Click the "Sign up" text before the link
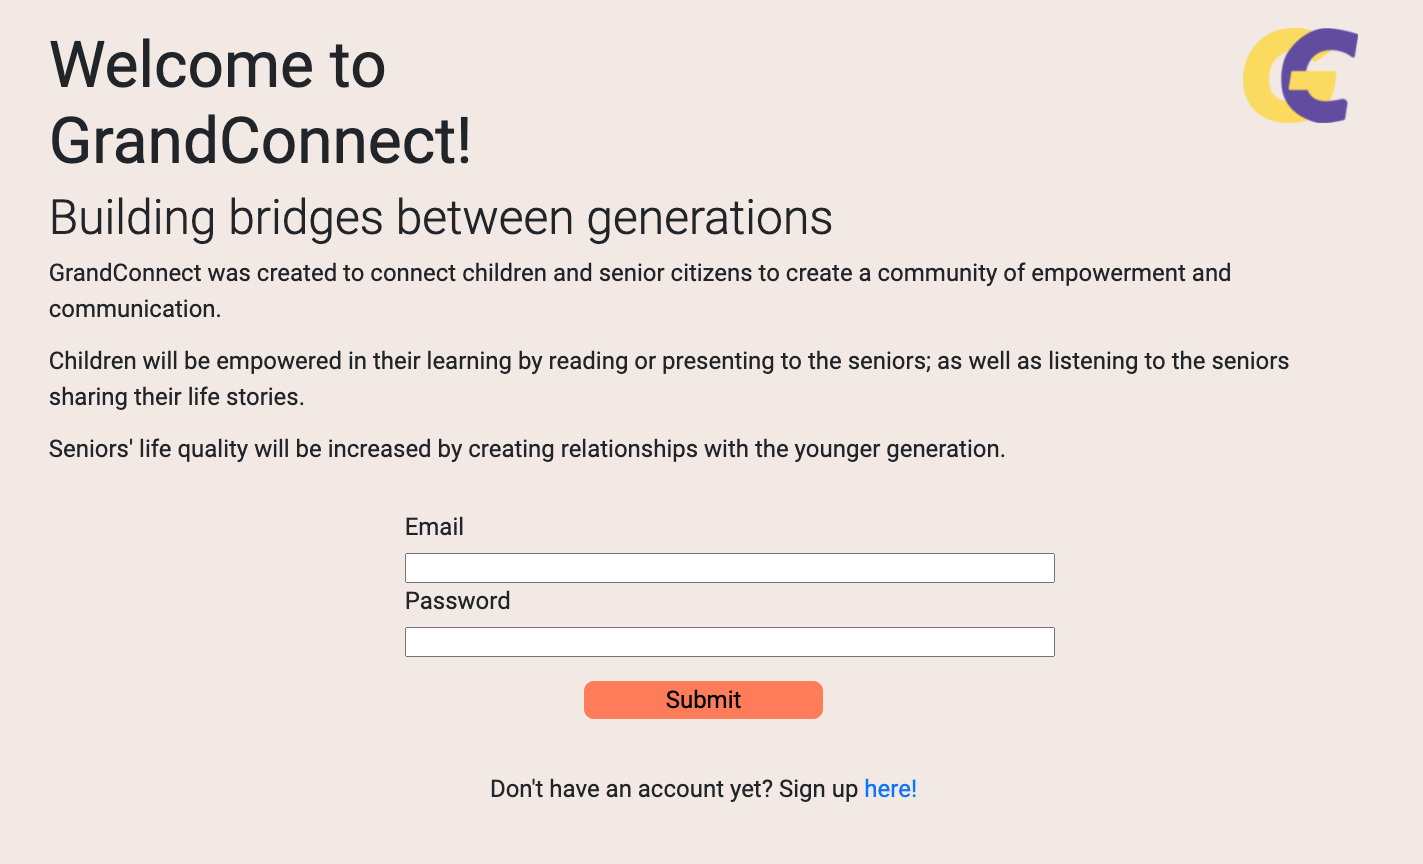This screenshot has width=1423, height=864. 818,789
